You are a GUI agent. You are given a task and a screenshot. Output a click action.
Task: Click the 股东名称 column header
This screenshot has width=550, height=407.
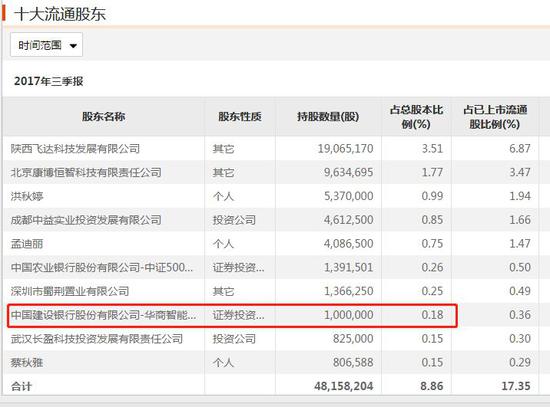click(x=104, y=116)
